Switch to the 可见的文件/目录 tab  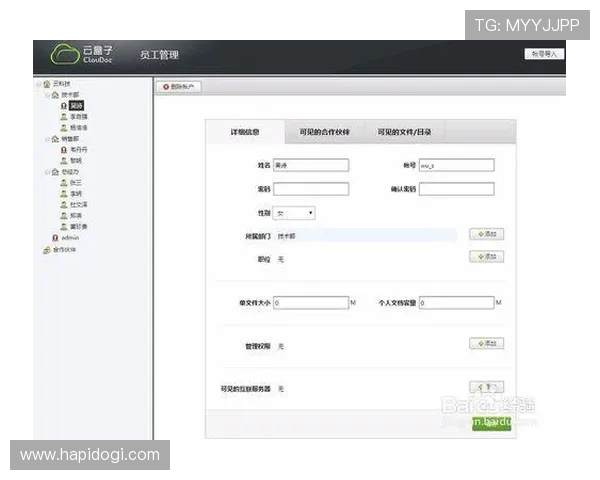[x=404, y=132]
